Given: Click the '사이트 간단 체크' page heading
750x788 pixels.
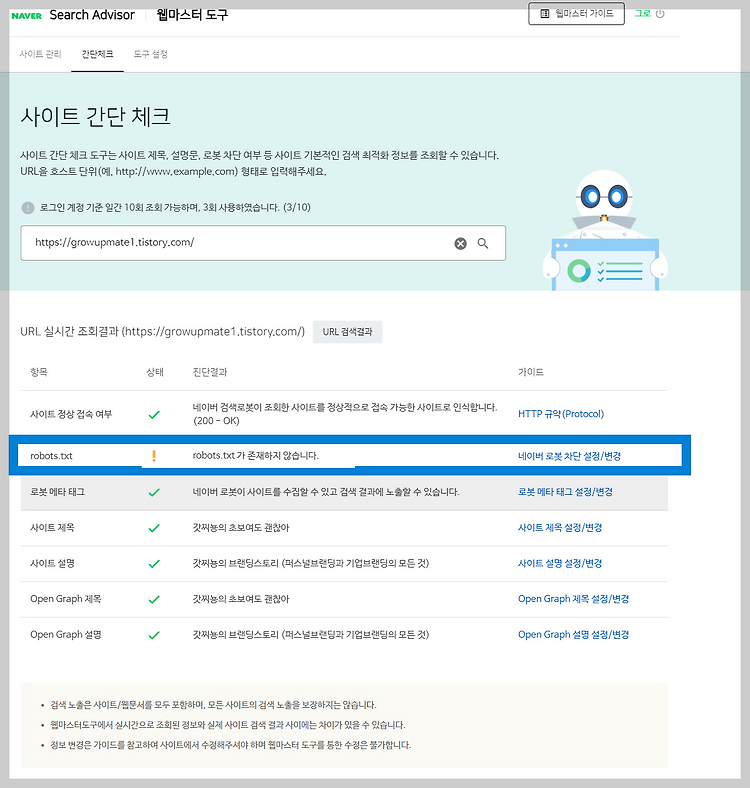Looking at the screenshot, I should [96, 116].
